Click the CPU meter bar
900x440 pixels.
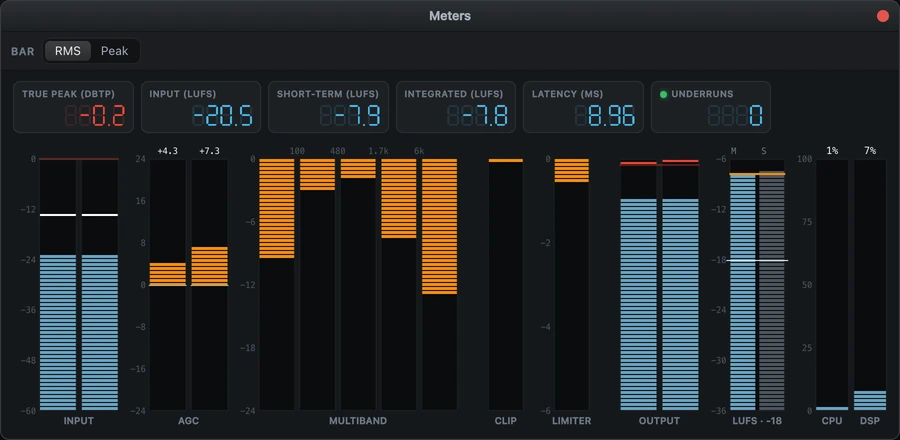pyautogui.click(x=832, y=285)
